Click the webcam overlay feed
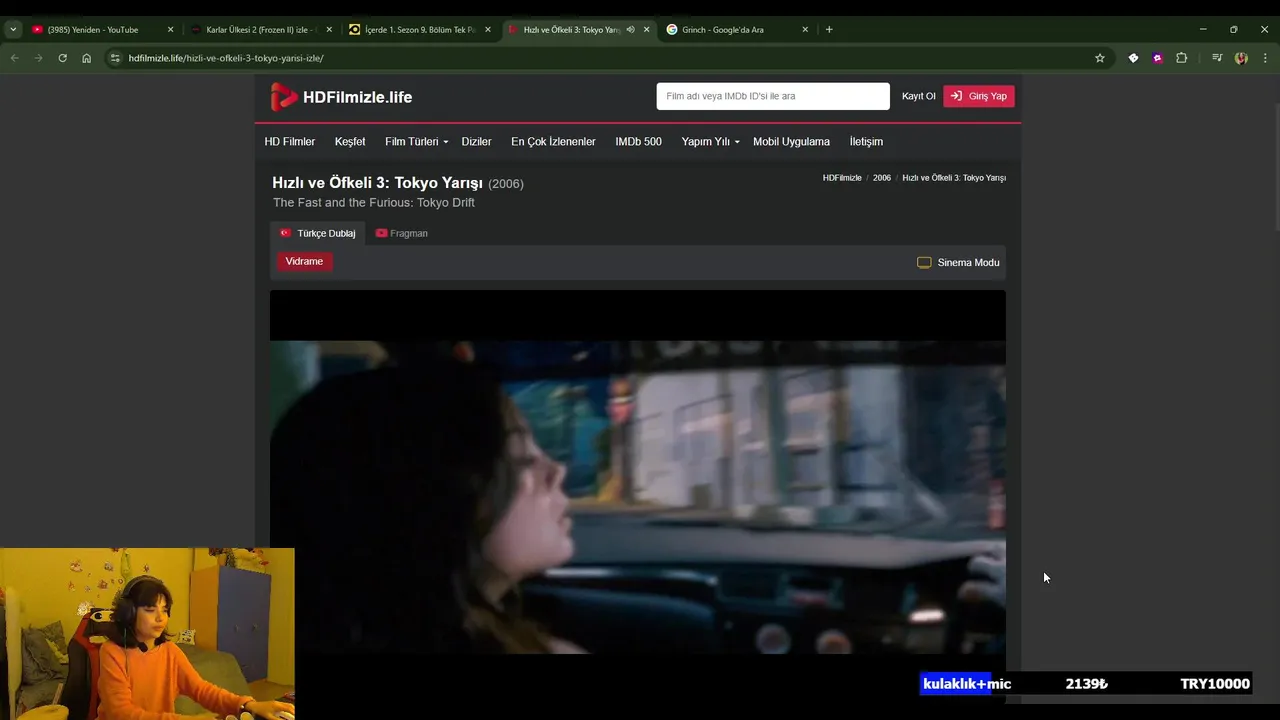Image resolution: width=1280 pixels, height=720 pixels. [x=147, y=634]
